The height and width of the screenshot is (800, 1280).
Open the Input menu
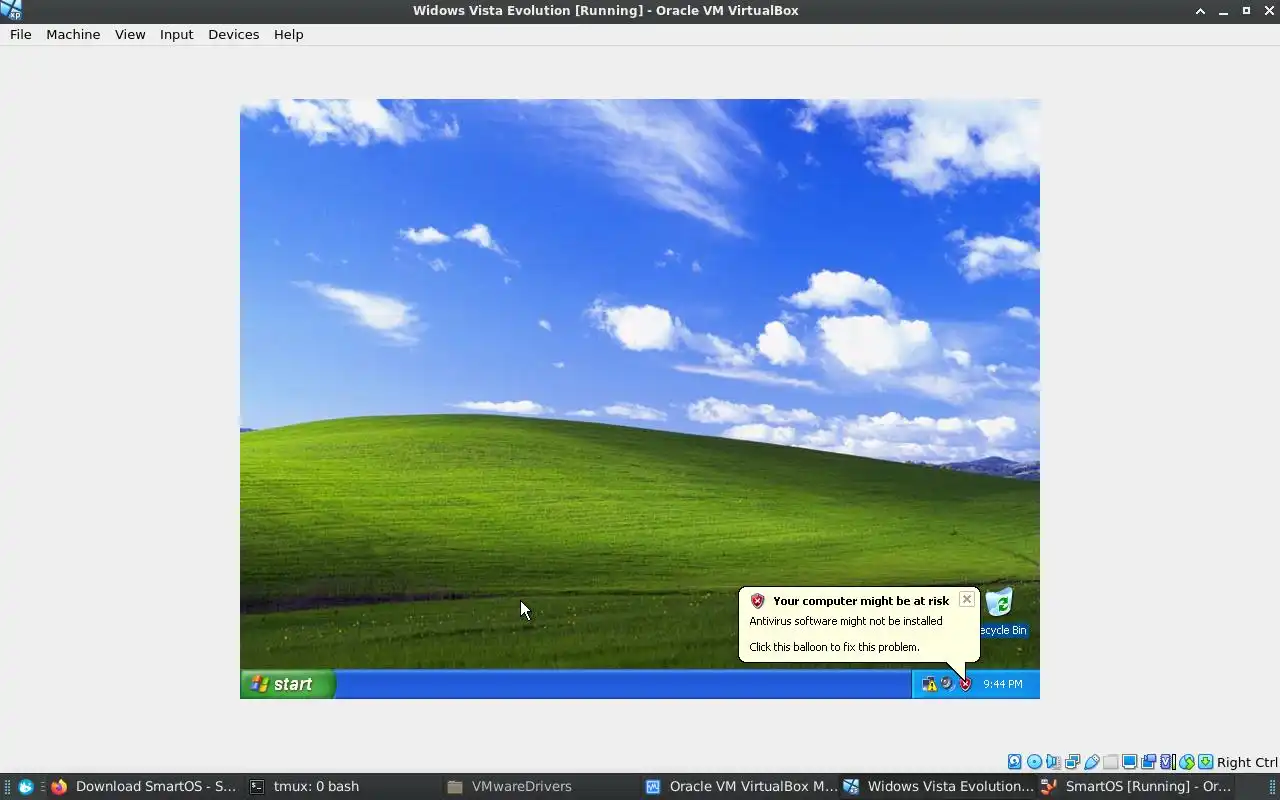[x=176, y=34]
